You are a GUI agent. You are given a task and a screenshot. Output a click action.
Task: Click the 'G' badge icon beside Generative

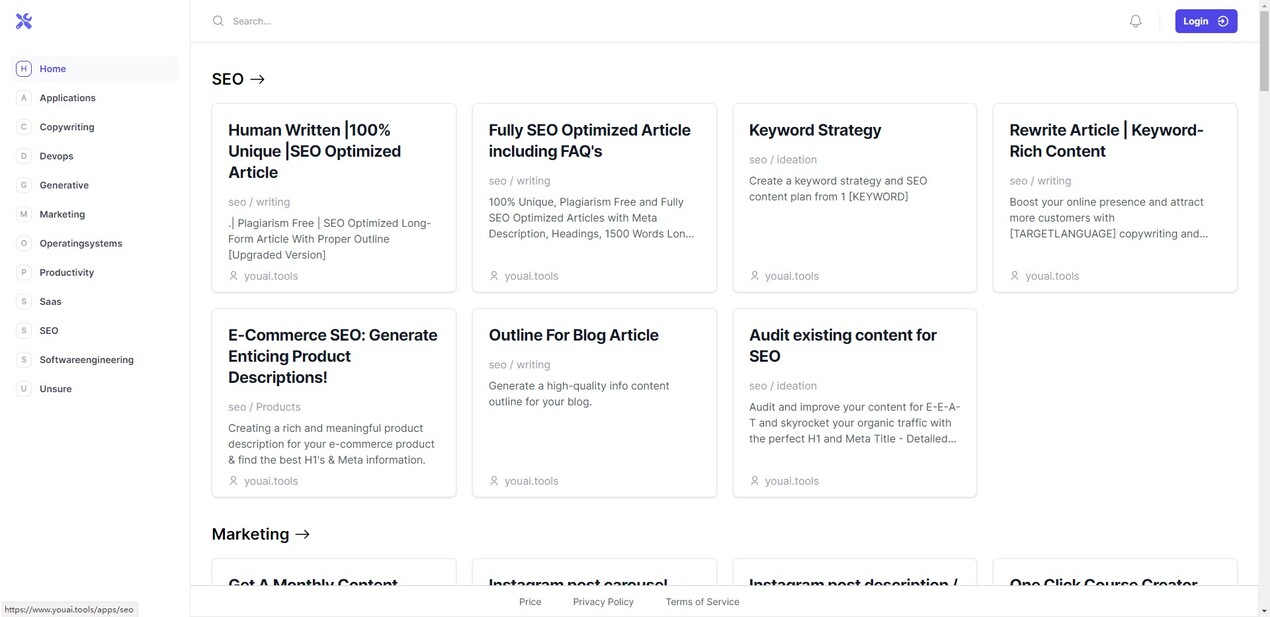pyautogui.click(x=24, y=185)
